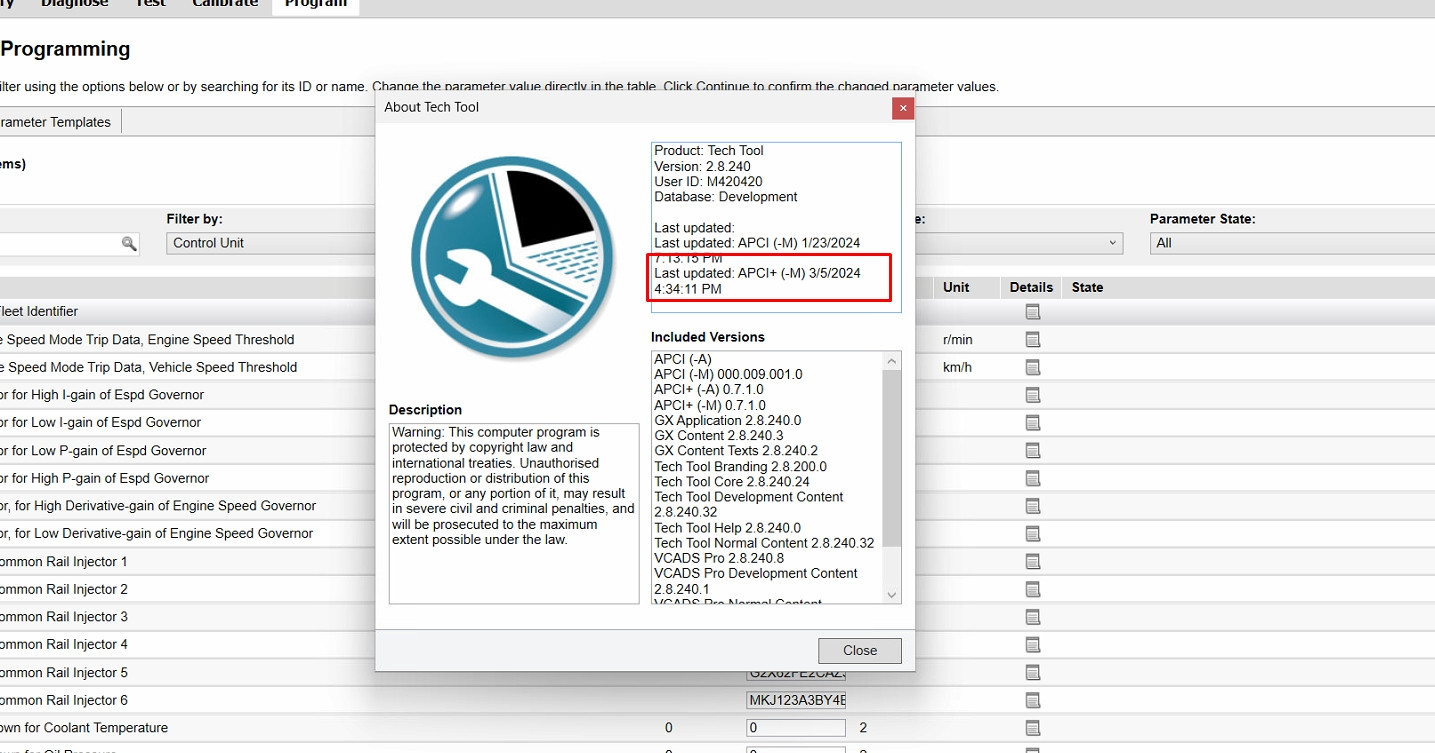Select 'VCADS Pro 2.8.240.8' entry

tap(718, 558)
